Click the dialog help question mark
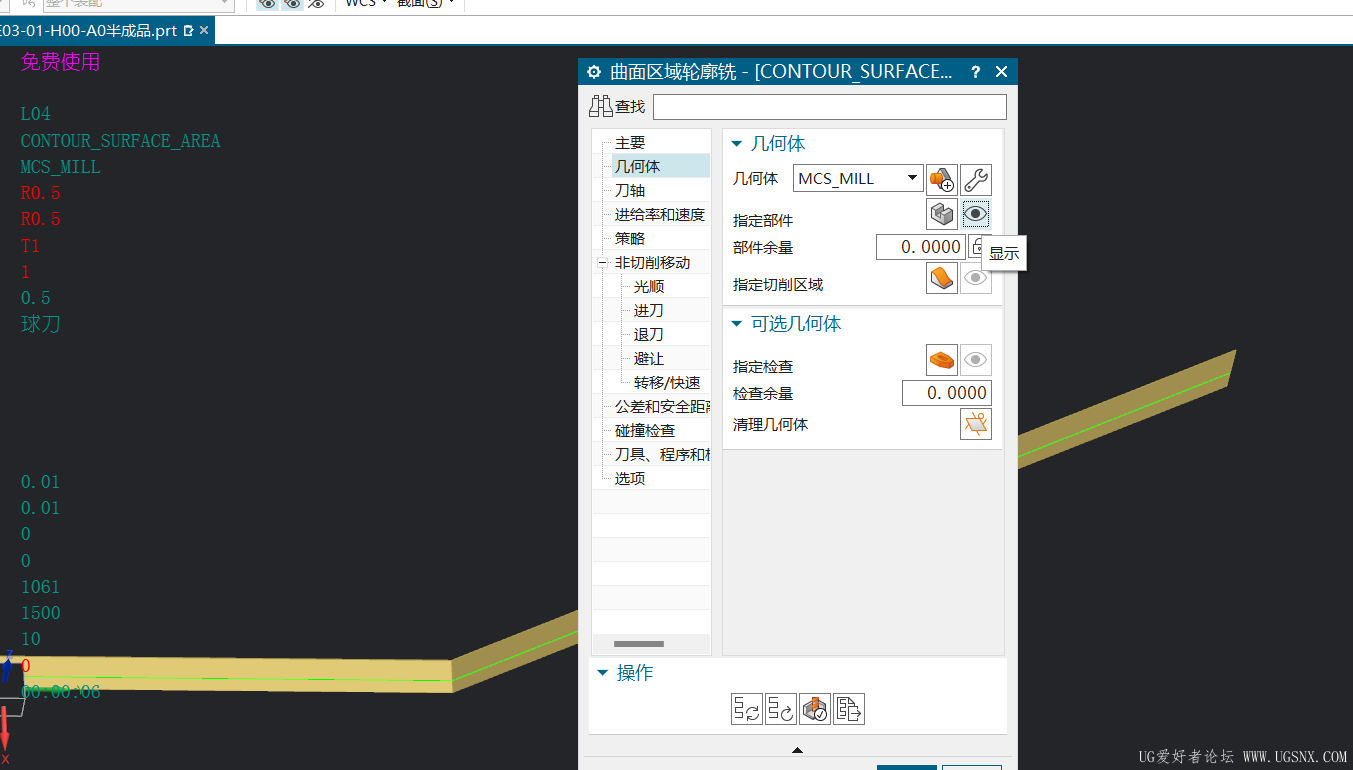1353x770 pixels. pos(976,72)
